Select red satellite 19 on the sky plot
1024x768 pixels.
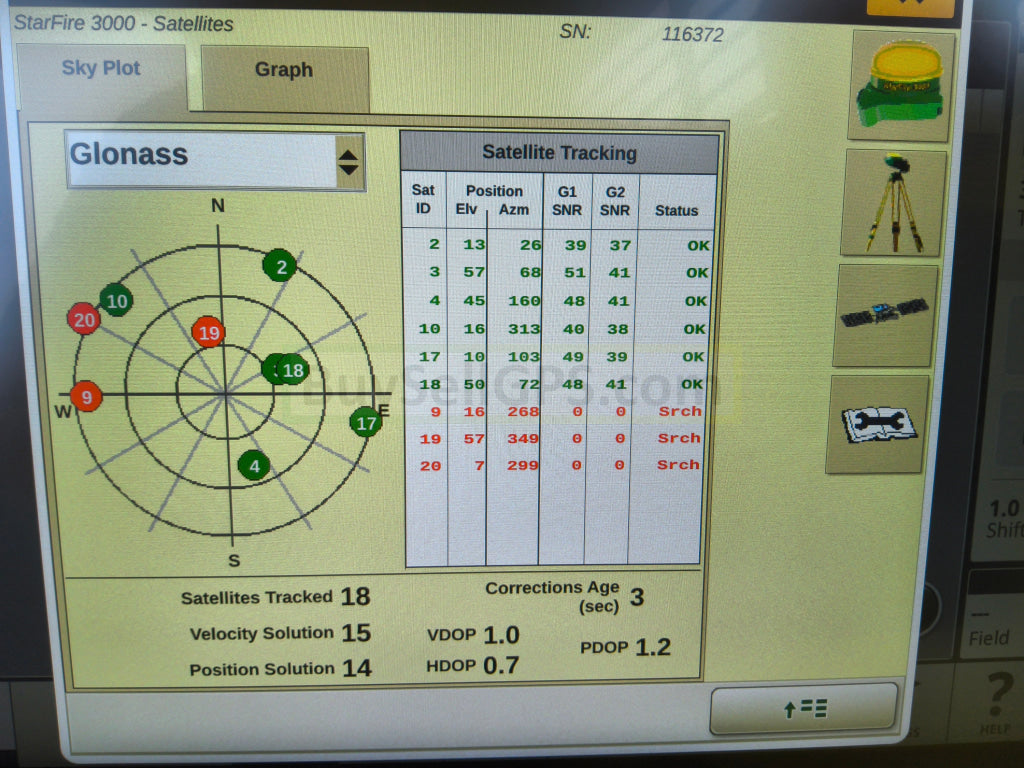click(x=208, y=332)
